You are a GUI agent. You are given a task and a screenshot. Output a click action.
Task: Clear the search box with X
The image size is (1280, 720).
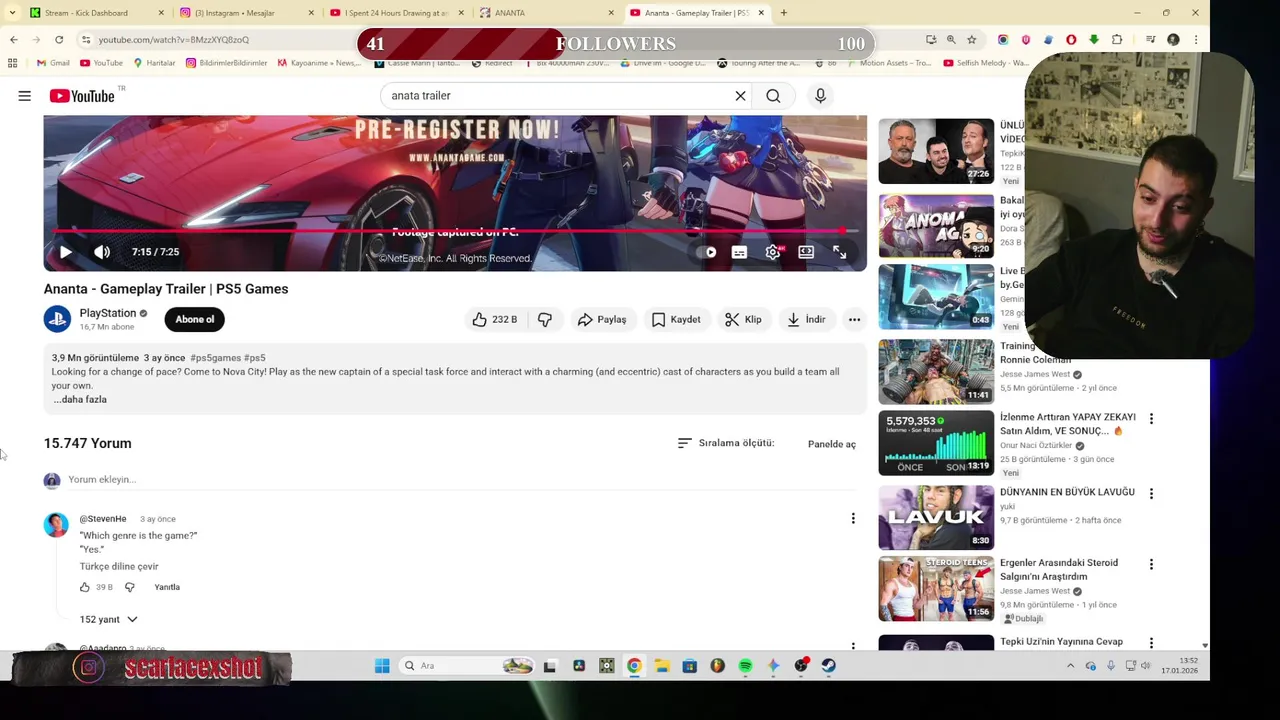click(x=740, y=96)
